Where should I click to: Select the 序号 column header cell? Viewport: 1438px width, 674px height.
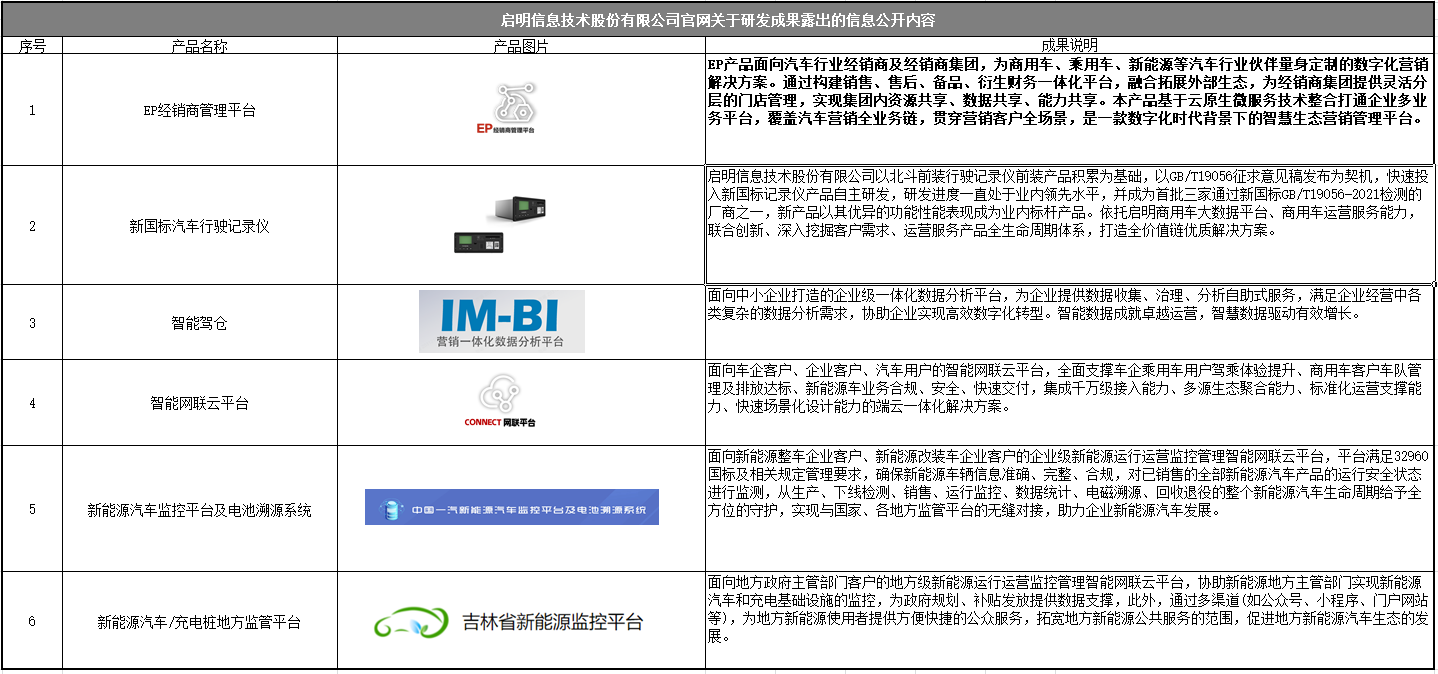tap(32, 46)
